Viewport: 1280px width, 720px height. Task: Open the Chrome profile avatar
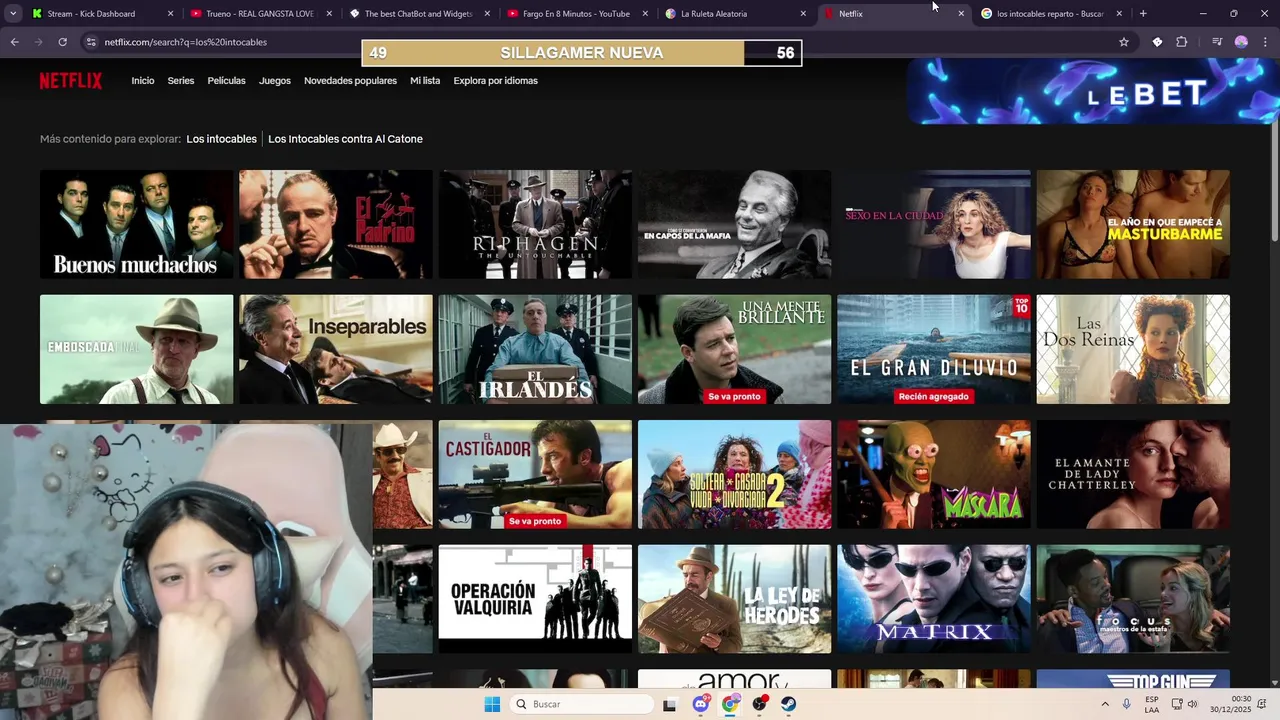coord(1241,42)
